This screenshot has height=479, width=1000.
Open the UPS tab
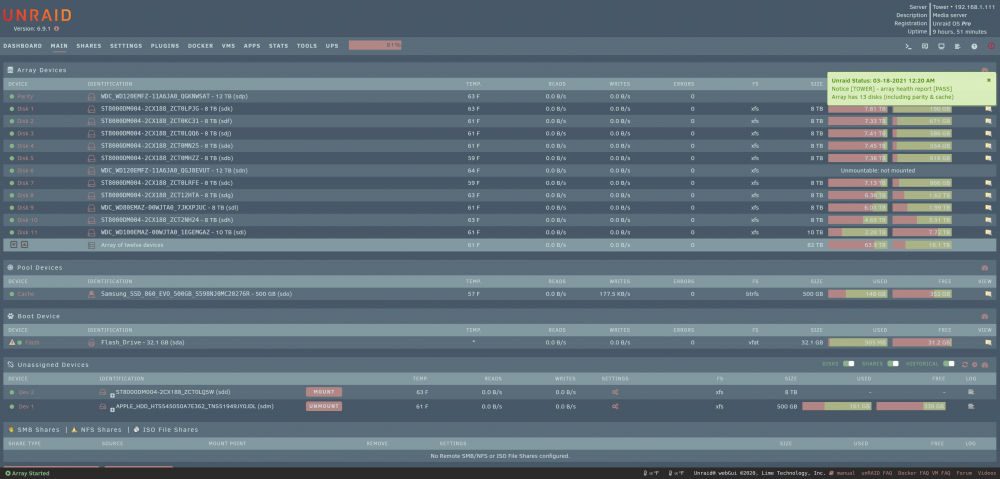coord(332,46)
